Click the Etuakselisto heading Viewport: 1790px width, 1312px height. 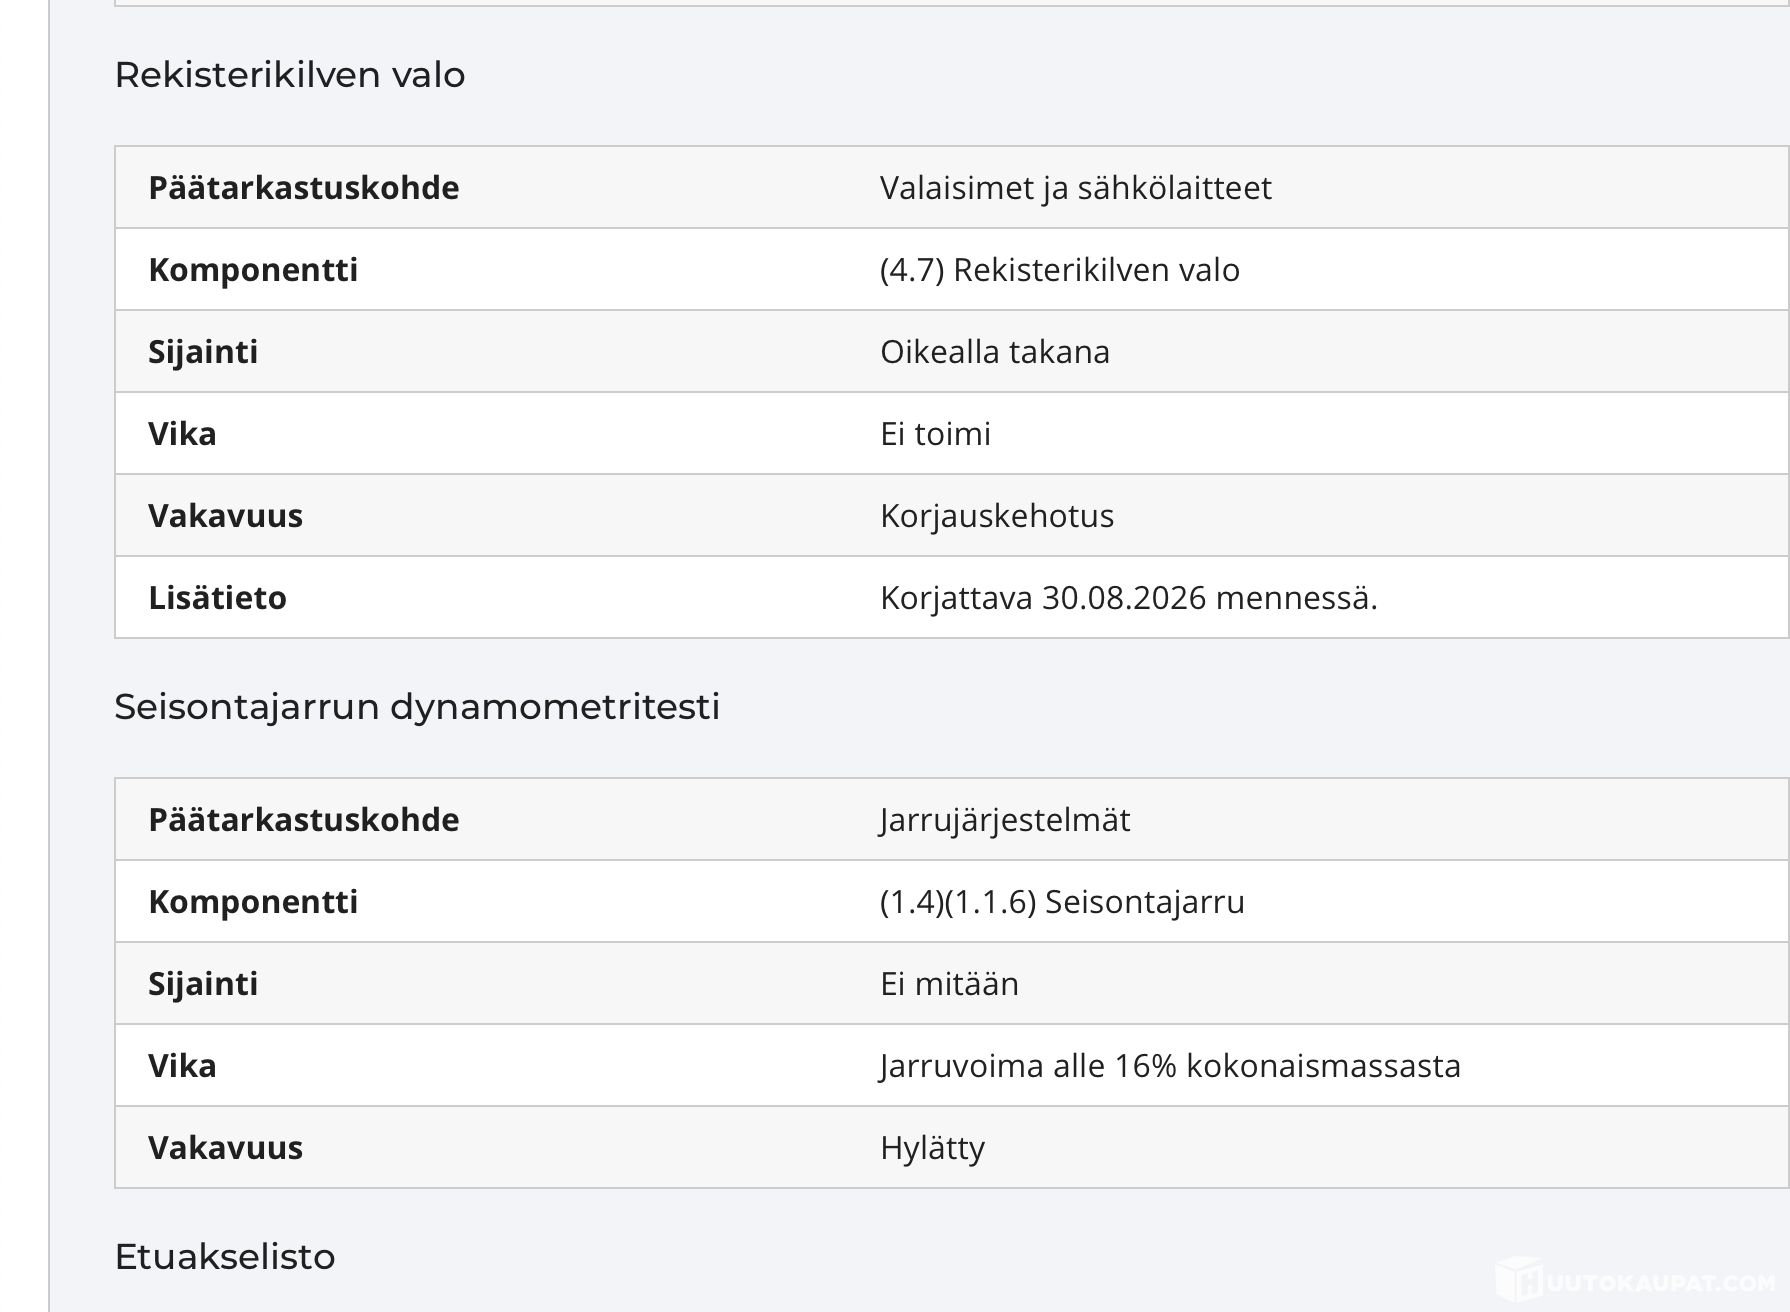coord(225,1257)
